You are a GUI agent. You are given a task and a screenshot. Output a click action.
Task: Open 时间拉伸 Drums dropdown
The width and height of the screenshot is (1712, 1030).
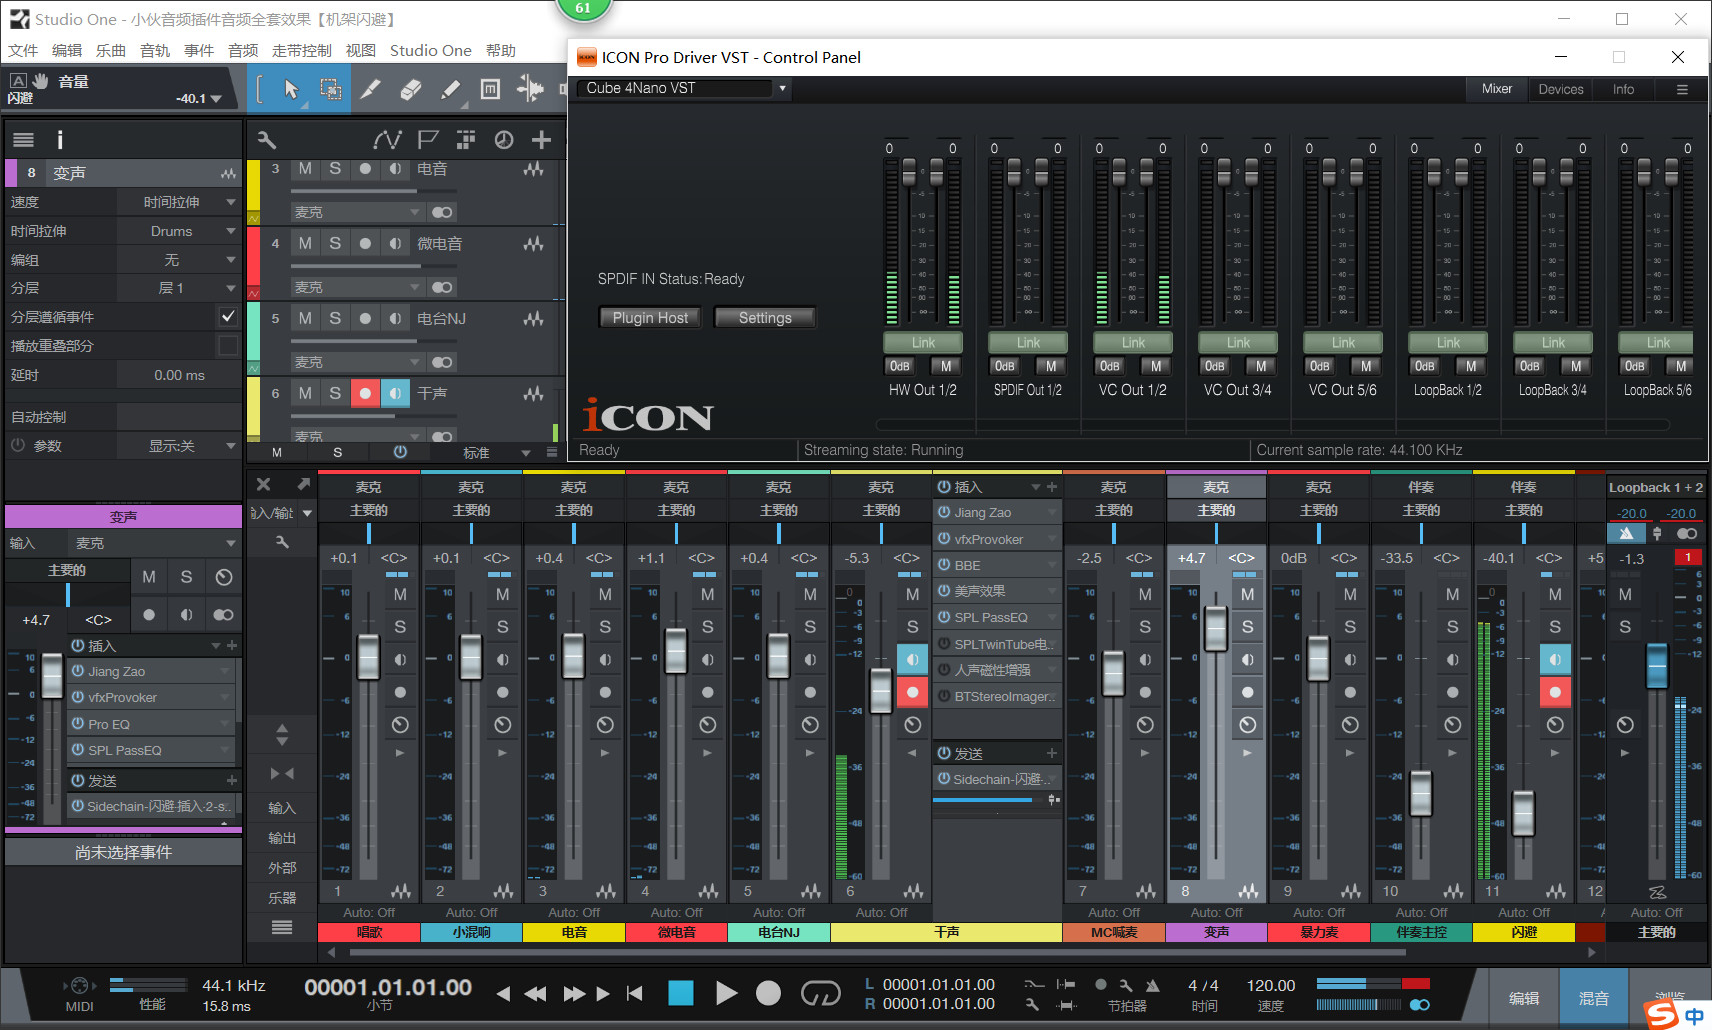tap(179, 231)
